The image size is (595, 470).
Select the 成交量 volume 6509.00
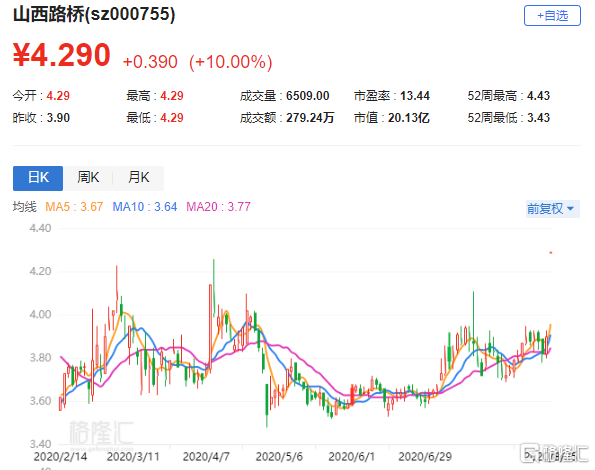pos(308,96)
